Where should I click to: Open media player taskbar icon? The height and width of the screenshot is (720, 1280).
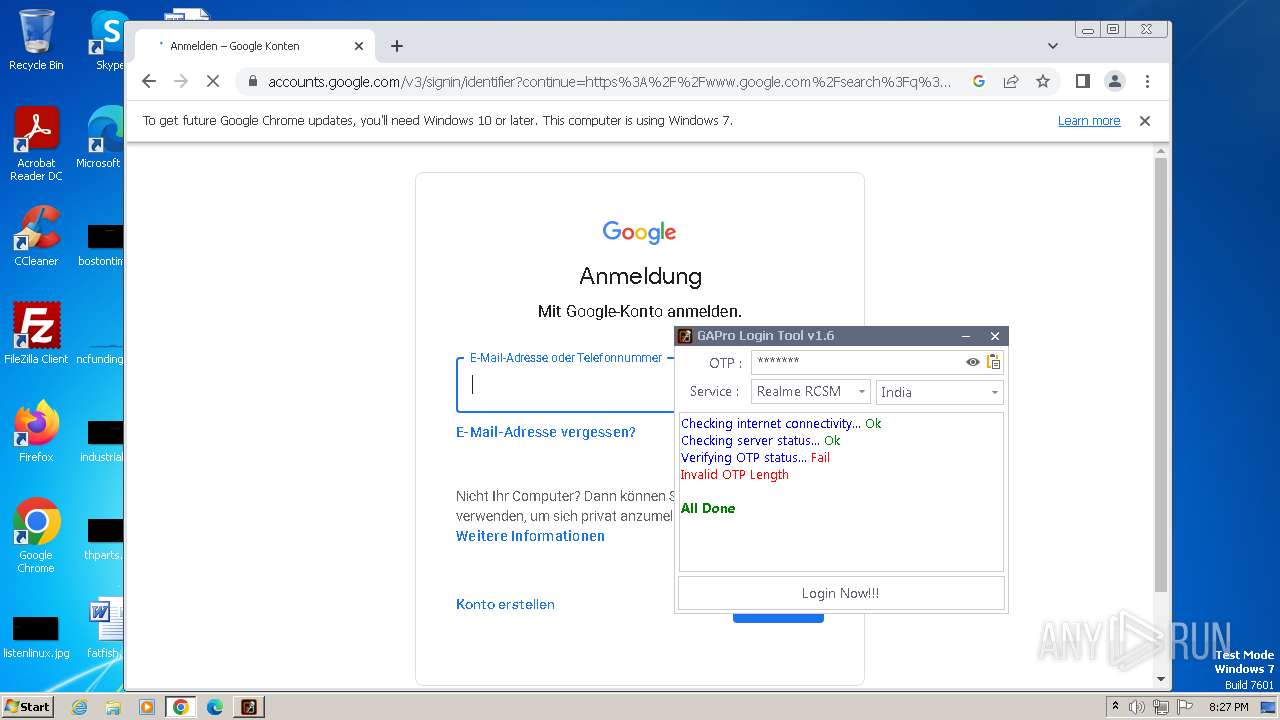click(x=147, y=707)
